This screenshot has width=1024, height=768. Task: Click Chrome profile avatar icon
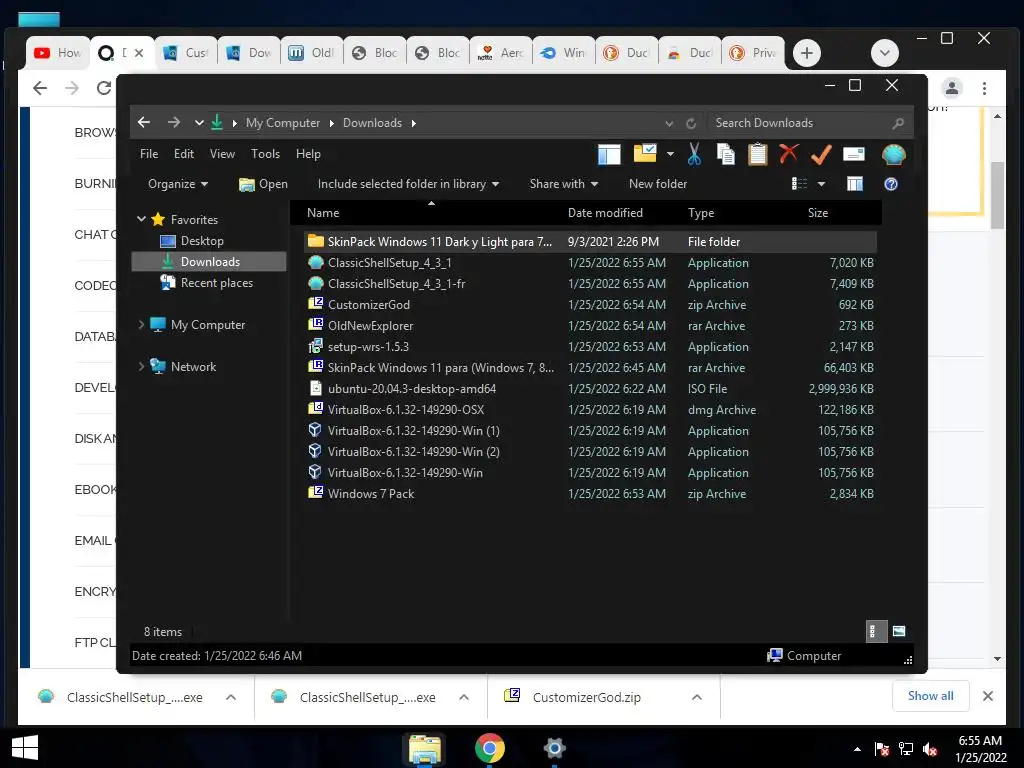pos(952,88)
